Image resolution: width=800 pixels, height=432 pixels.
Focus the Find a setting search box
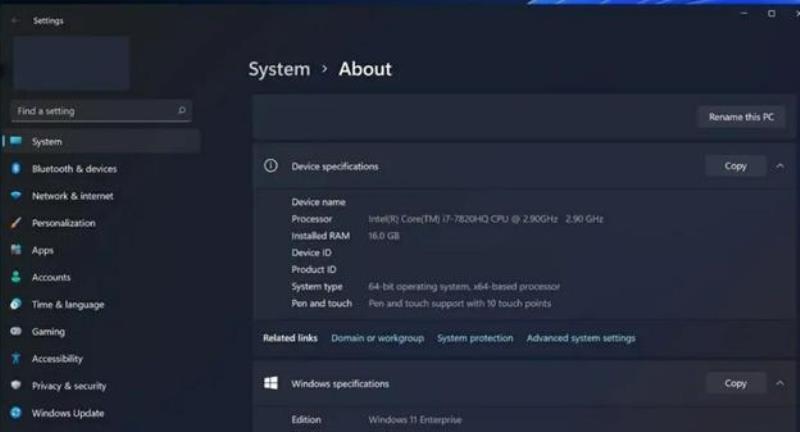point(101,111)
